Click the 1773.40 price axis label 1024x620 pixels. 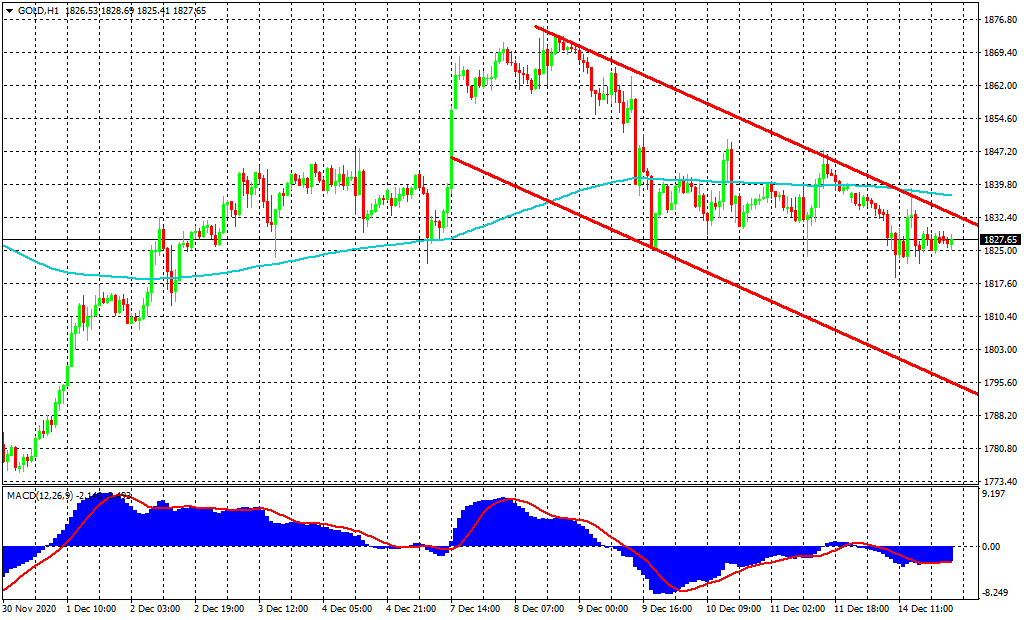pos(1000,481)
